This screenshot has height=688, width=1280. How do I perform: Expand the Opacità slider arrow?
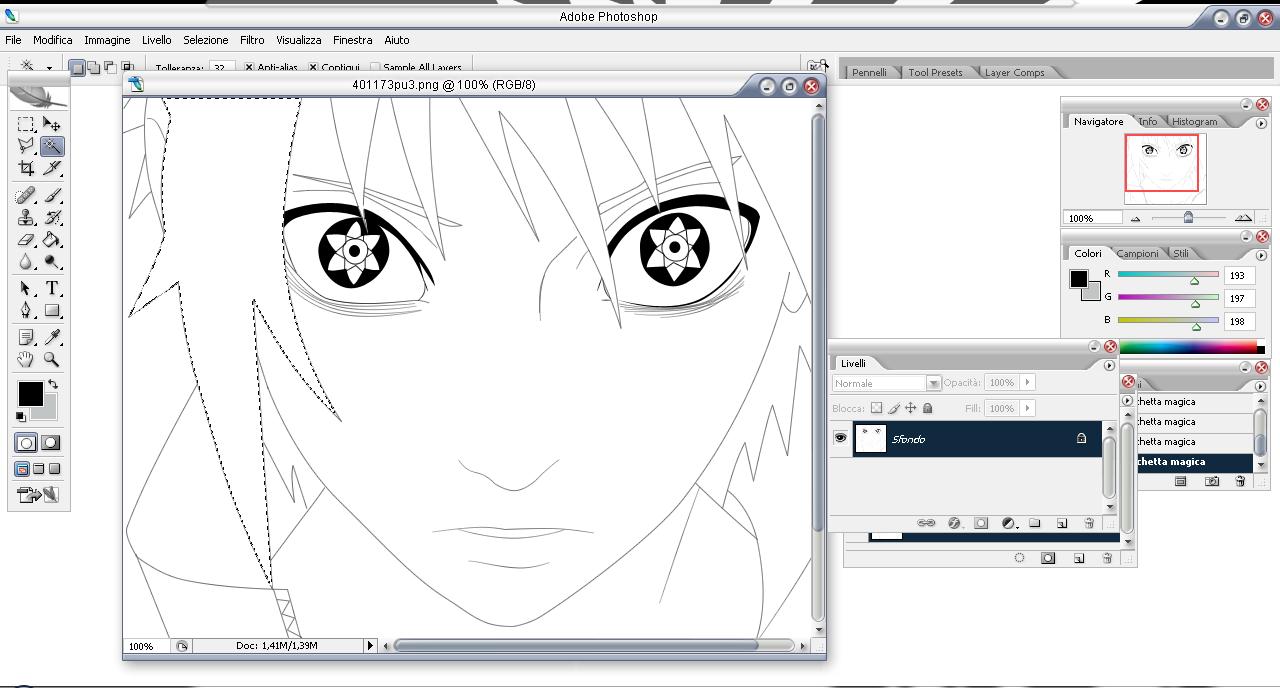pyautogui.click(x=1027, y=382)
